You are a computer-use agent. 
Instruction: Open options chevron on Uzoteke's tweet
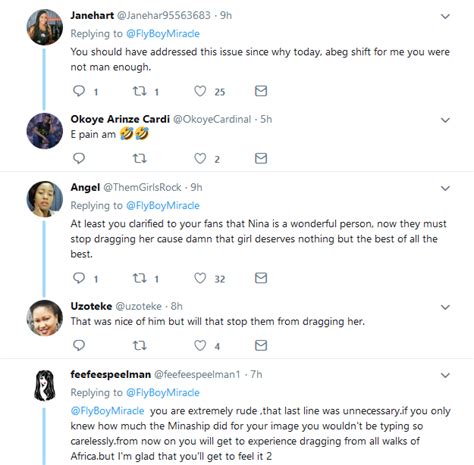point(445,307)
